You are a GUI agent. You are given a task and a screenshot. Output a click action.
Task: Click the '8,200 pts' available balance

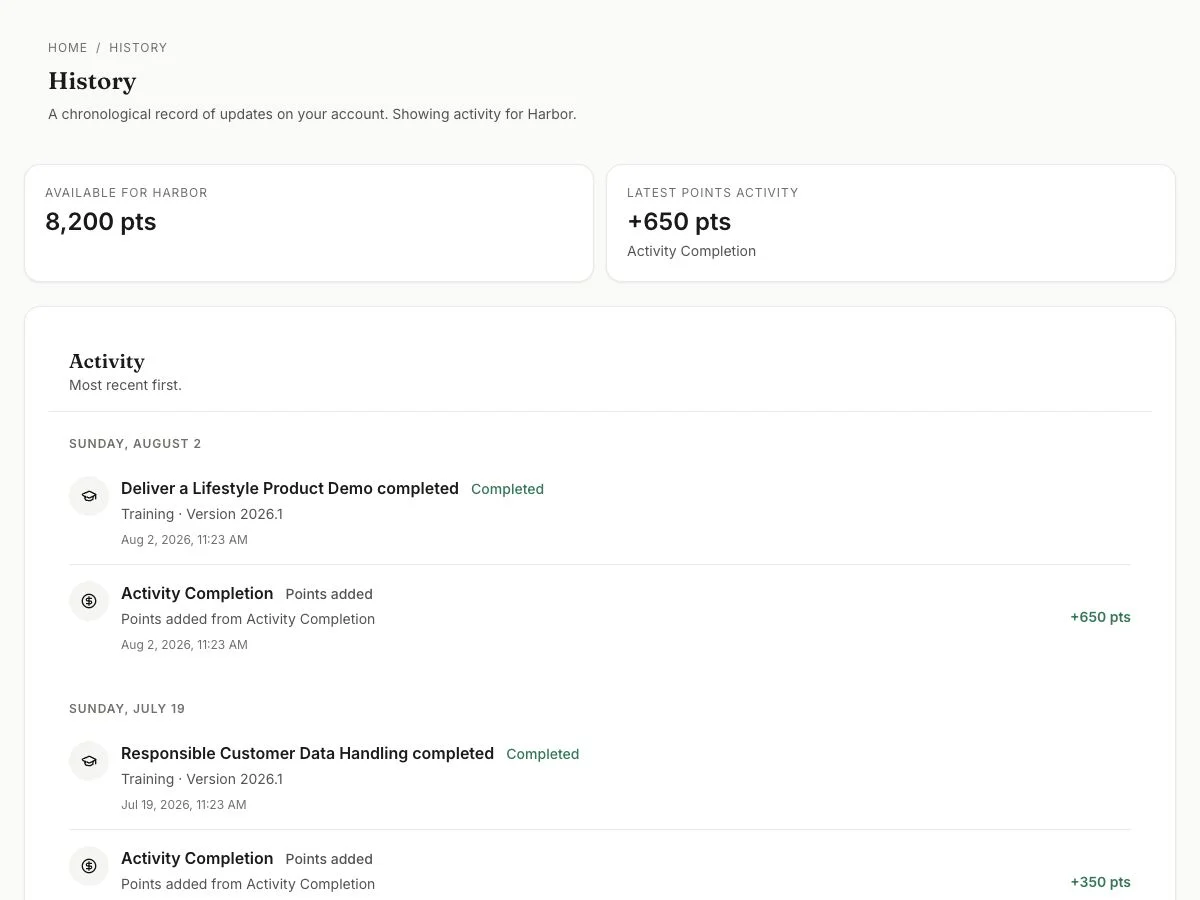101,222
